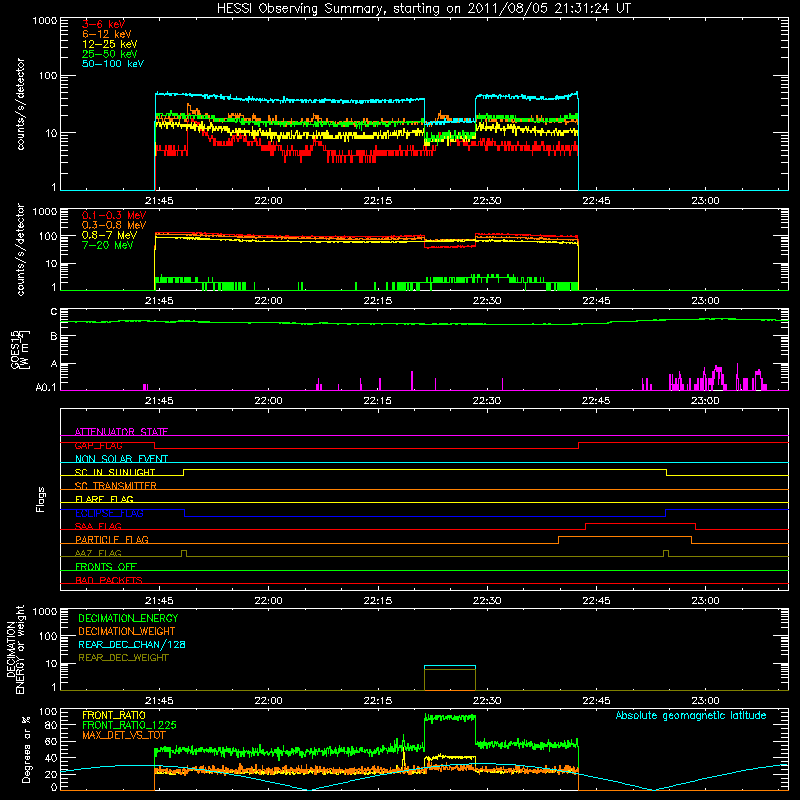Click the ATTENUATOR_STATE flag label
This screenshot has width=800, height=800.
point(121,432)
